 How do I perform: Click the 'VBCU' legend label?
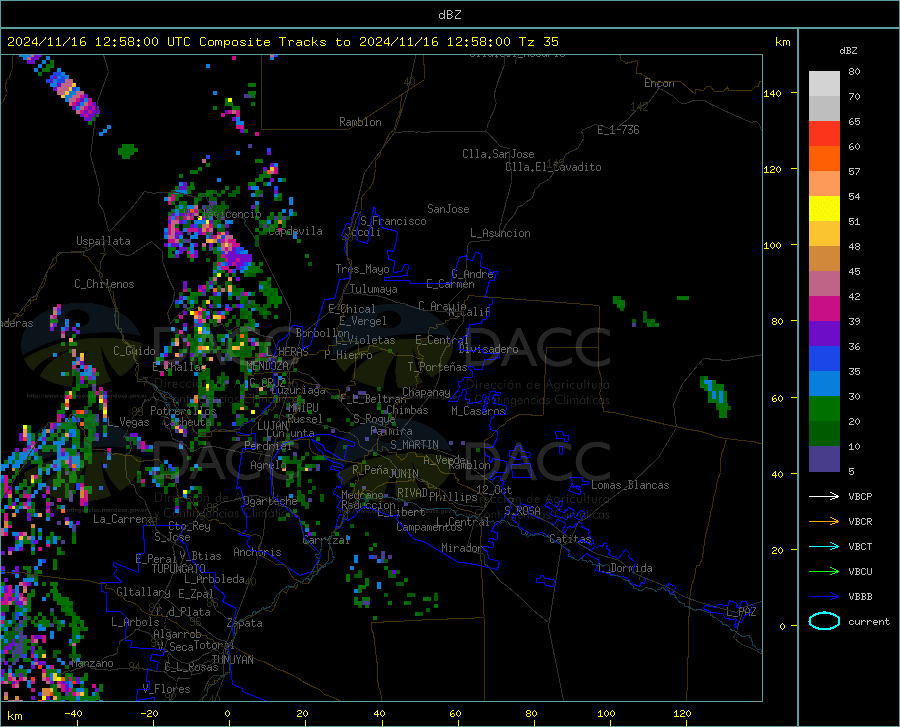[x=860, y=572]
